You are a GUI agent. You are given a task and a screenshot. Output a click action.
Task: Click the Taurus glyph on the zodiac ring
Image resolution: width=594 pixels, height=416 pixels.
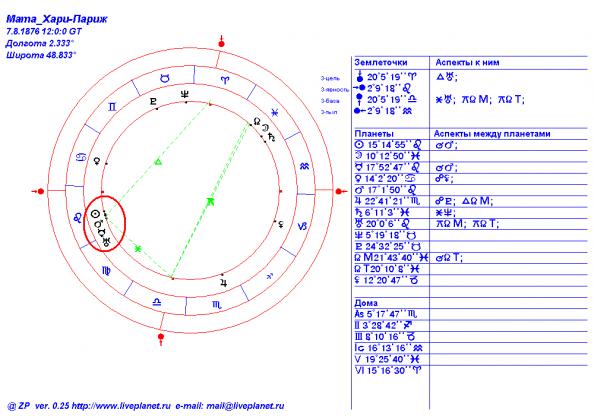pyautogui.click(x=164, y=78)
